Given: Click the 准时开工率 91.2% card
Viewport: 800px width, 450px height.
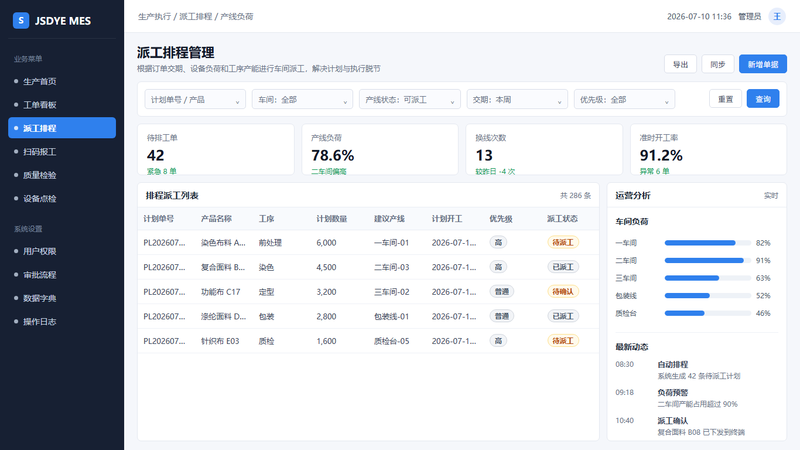Looking at the screenshot, I should [x=709, y=149].
